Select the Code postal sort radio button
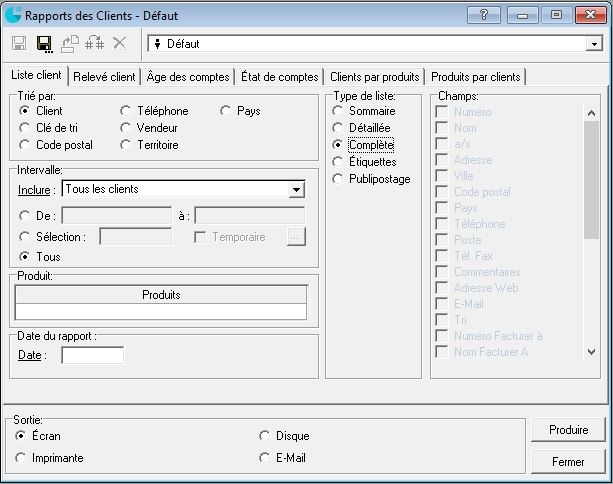This screenshot has width=613, height=484. [25, 145]
